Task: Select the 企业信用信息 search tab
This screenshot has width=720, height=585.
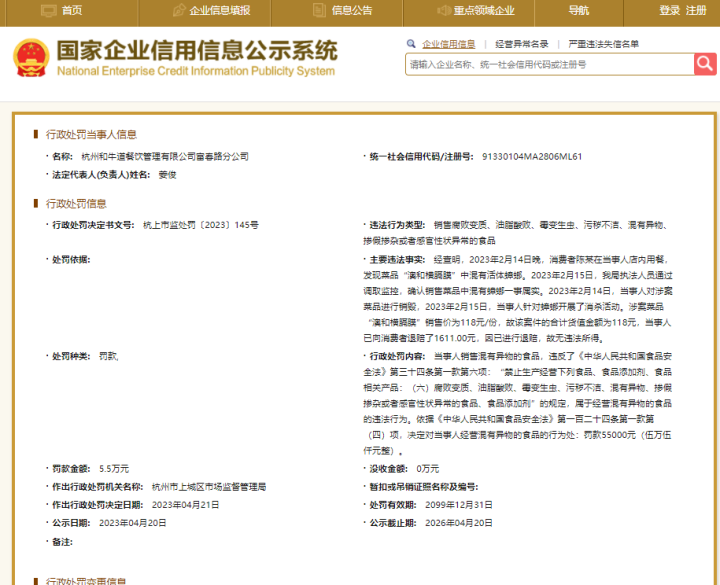Action: click(448, 44)
